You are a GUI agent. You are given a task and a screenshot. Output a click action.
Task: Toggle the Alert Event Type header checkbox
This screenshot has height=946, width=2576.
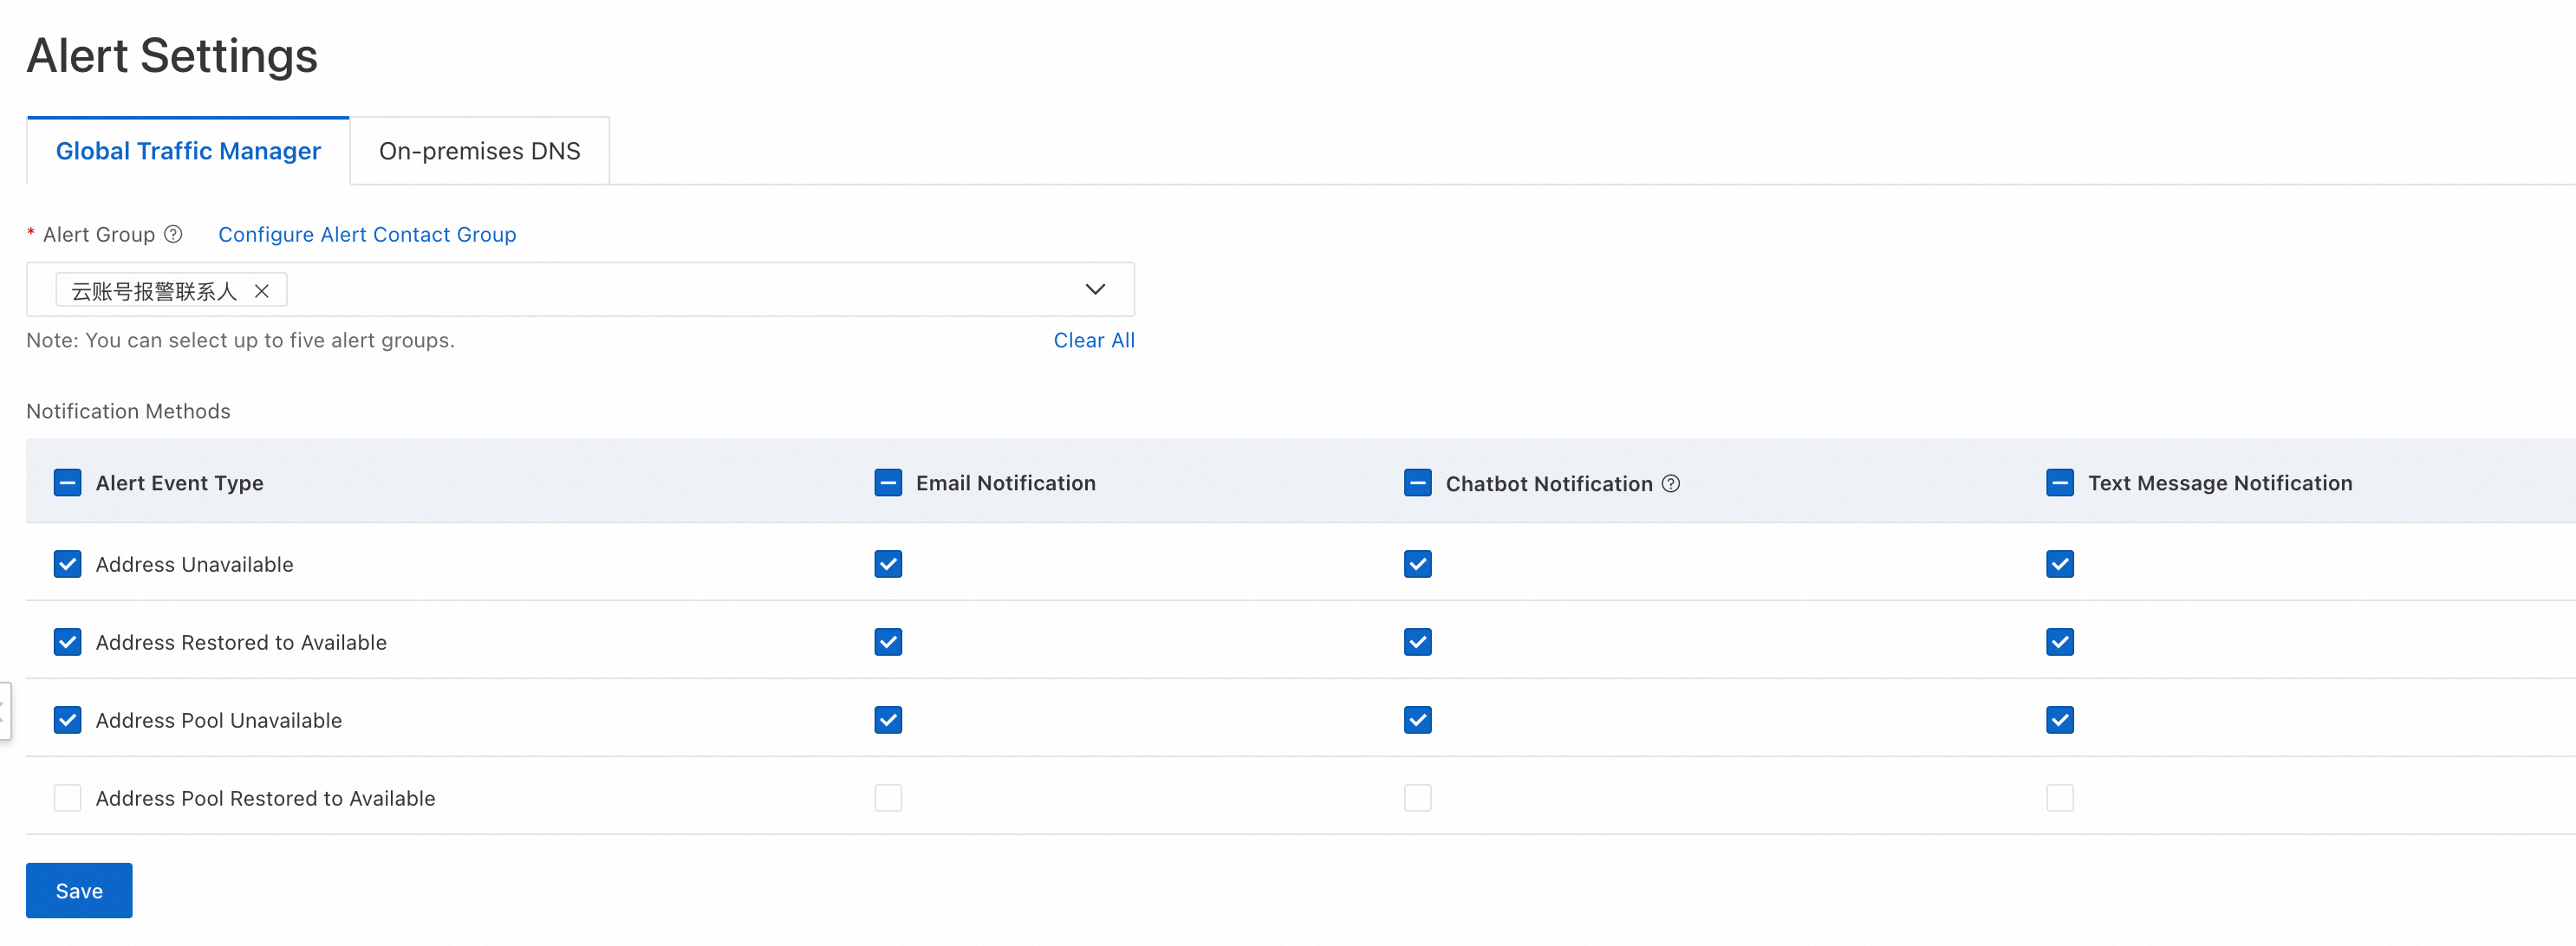[67, 483]
